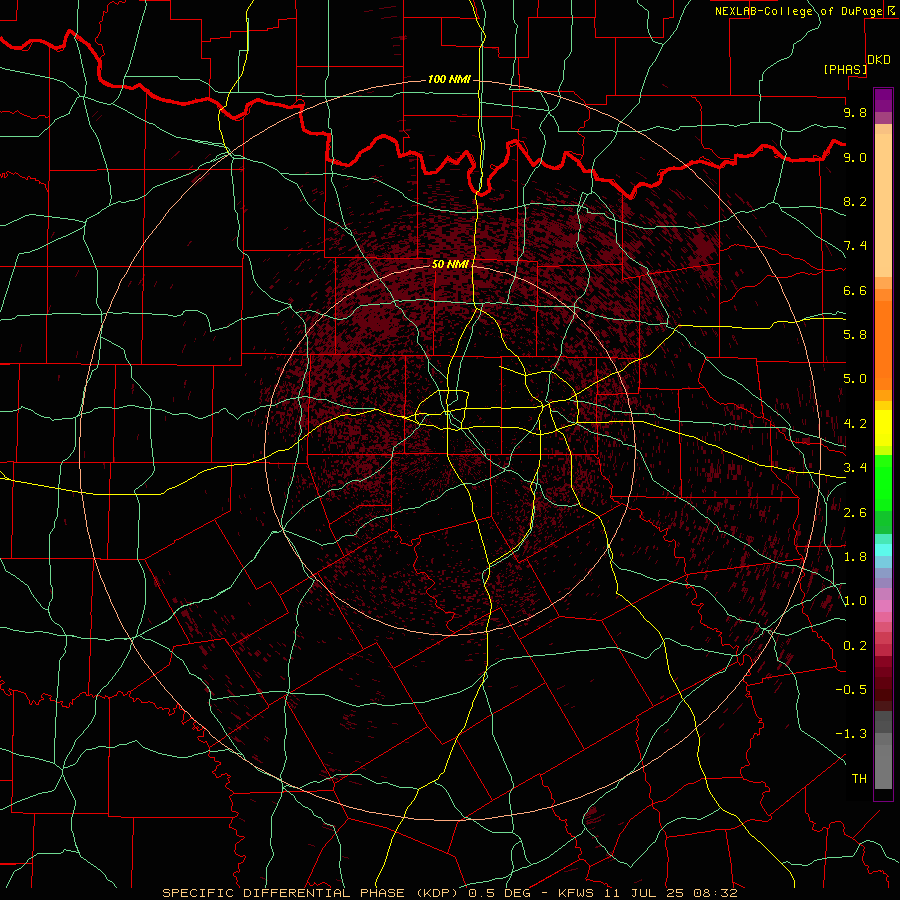Click the 4.2 scale value
Viewport: 900px width, 900px height.
pos(855,424)
